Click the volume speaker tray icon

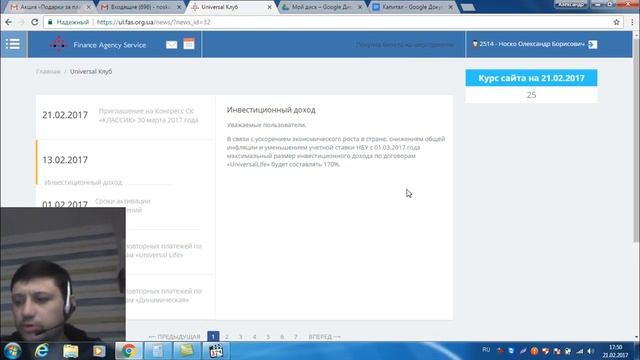point(591,351)
